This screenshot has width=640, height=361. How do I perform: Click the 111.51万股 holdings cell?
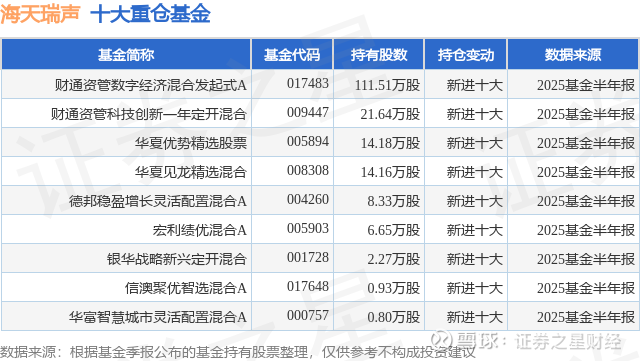pos(387,85)
